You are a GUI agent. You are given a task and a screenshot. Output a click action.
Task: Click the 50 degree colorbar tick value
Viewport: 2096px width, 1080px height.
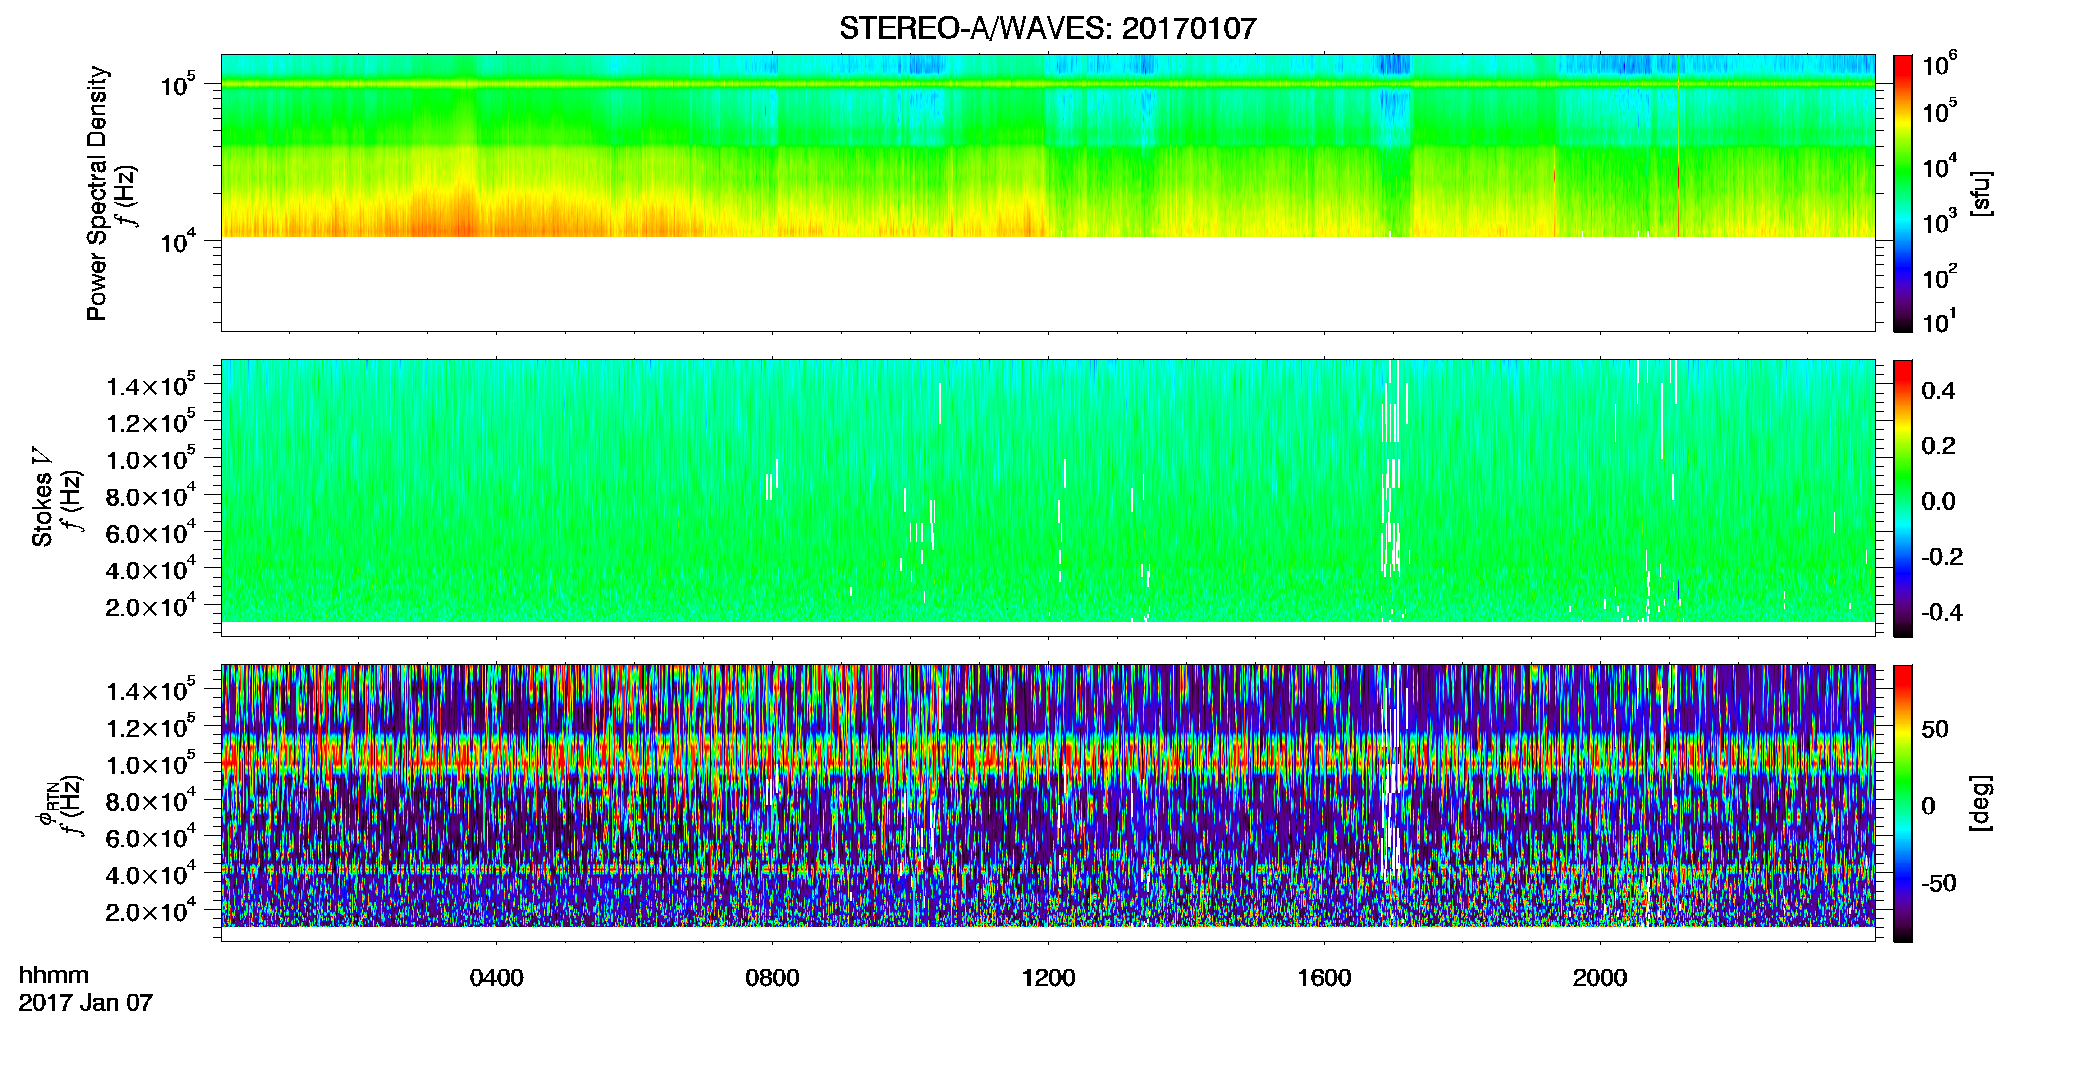coord(1935,729)
